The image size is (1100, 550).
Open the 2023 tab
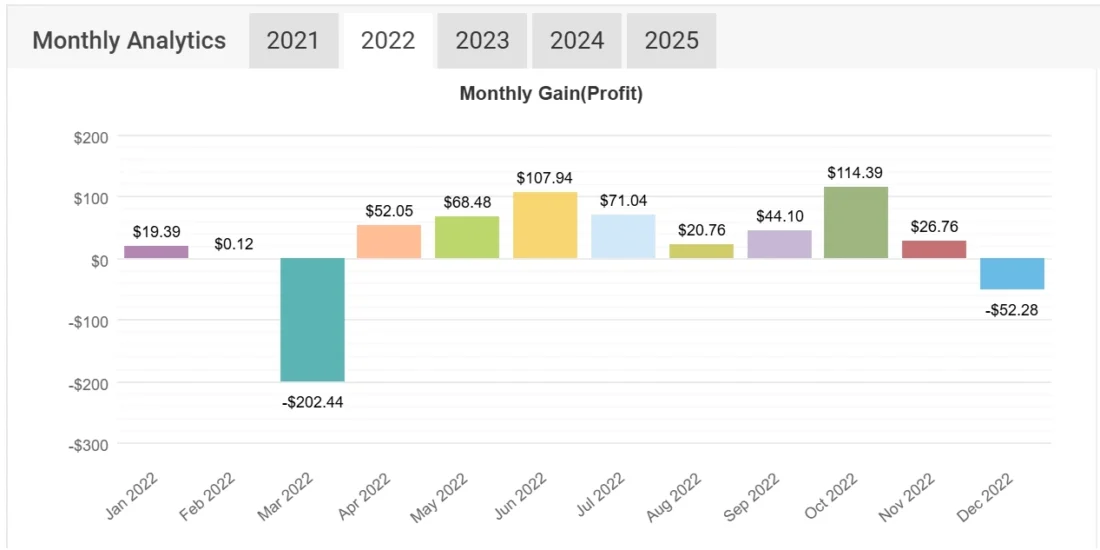pyautogui.click(x=482, y=41)
